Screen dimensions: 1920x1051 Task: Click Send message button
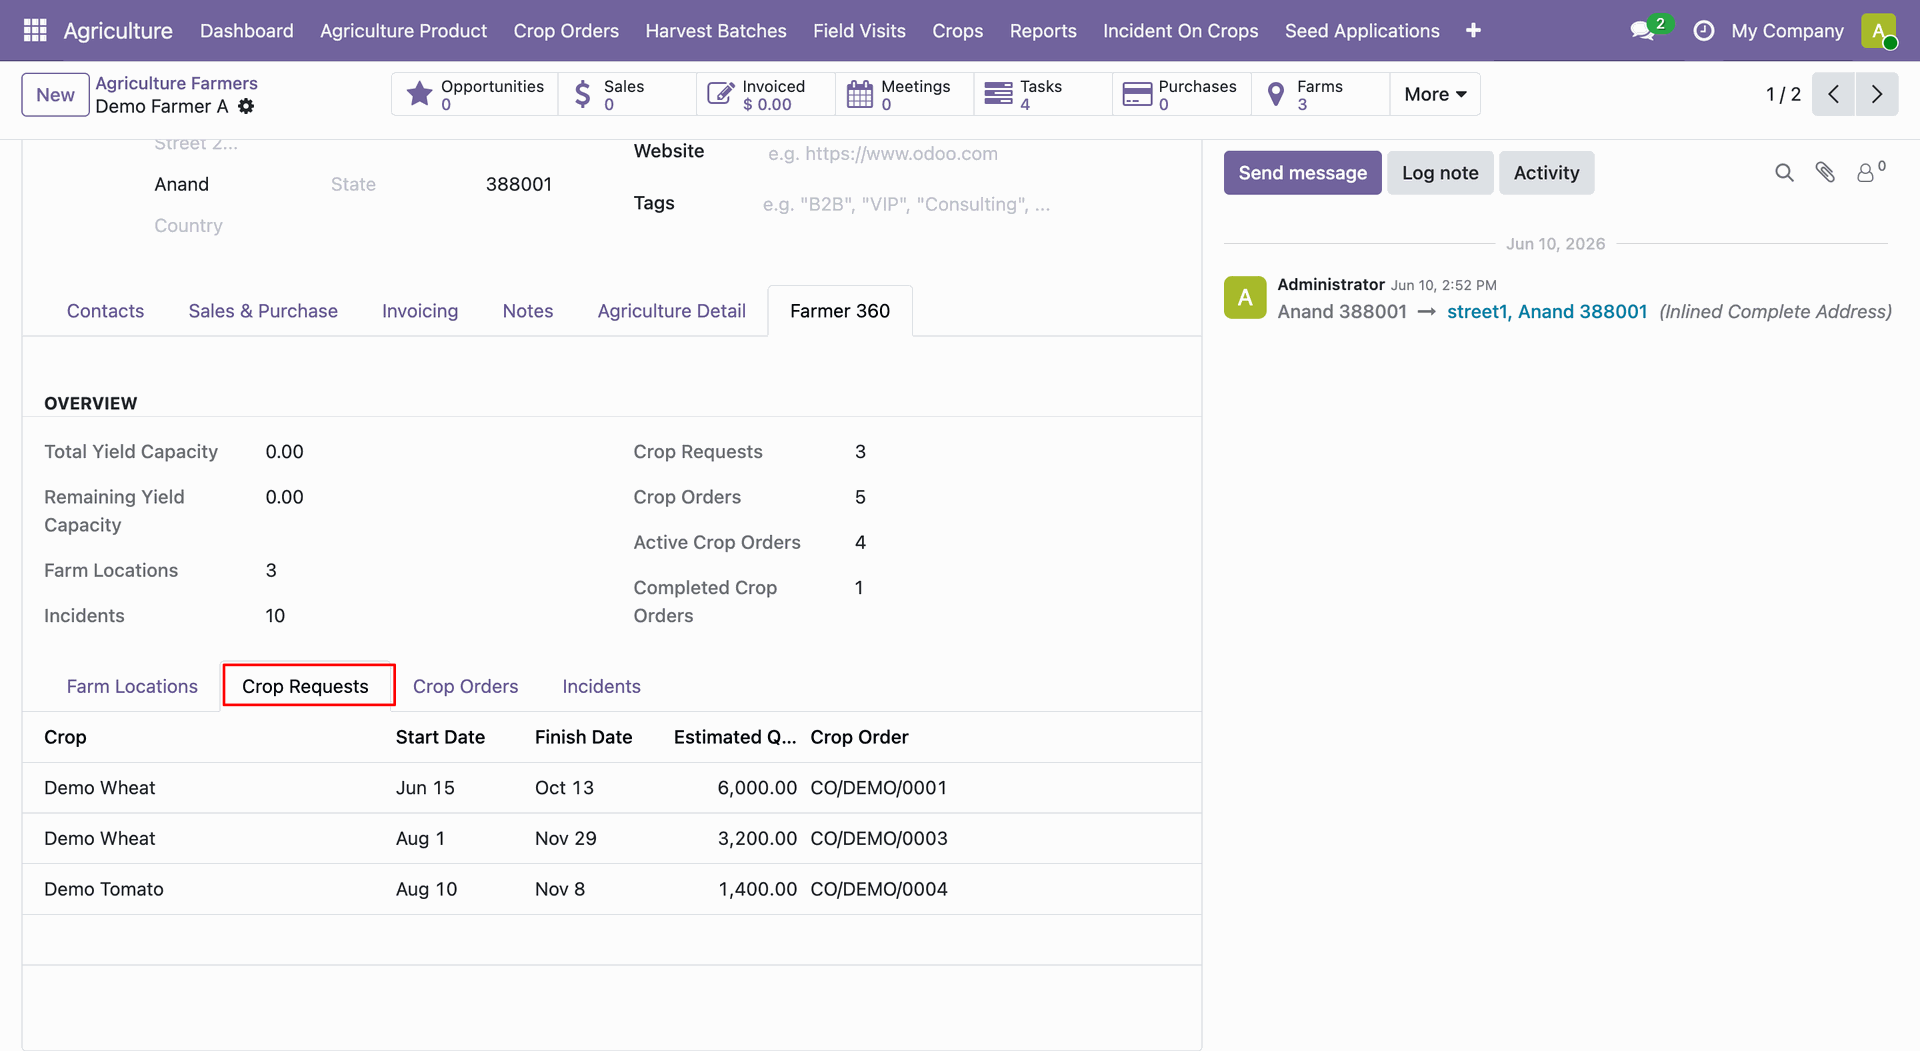click(x=1302, y=173)
